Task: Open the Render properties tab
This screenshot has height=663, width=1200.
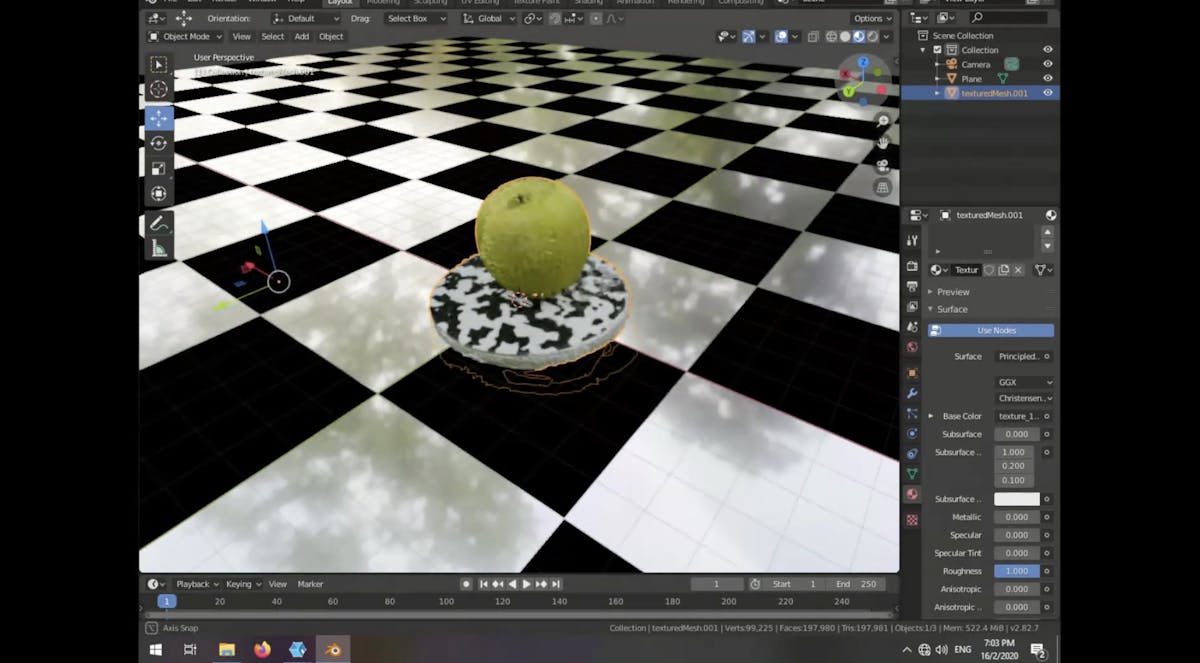Action: coord(912,266)
